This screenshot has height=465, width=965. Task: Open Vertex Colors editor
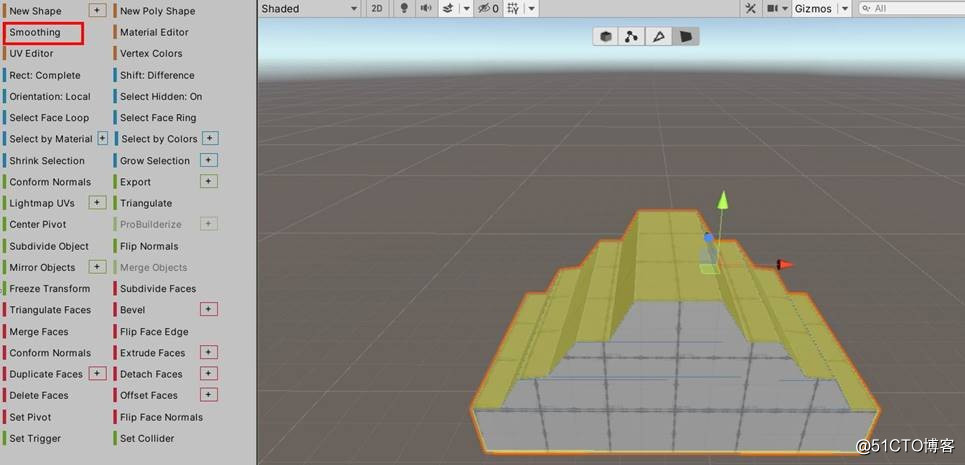point(151,54)
